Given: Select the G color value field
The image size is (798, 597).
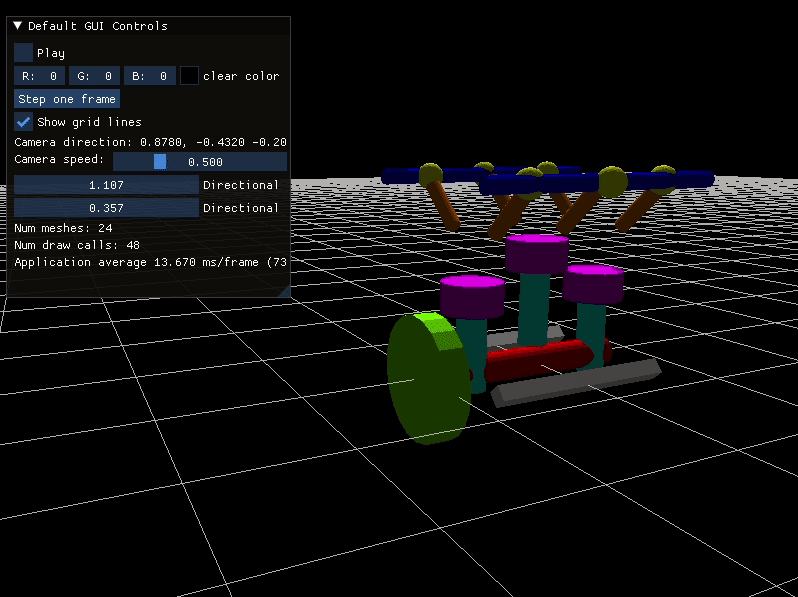Looking at the screenshot, I should click(x=94, y=76).
